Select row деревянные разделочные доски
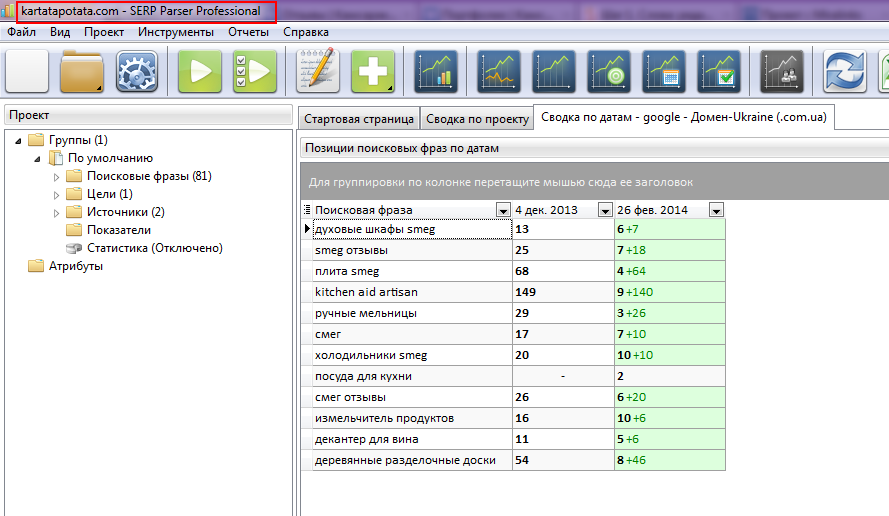Screen dimensions: 889x516 click(412, 460)
